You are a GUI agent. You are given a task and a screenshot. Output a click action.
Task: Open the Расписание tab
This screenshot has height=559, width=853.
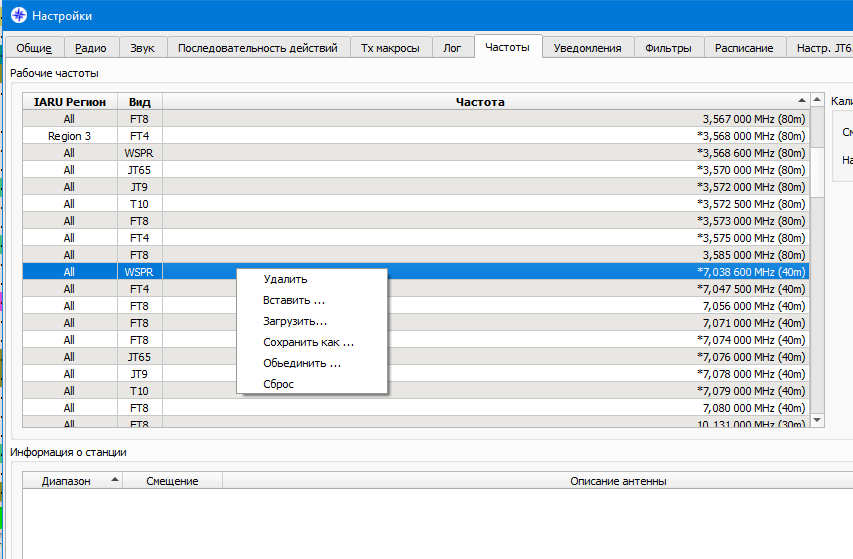click(x=744, y=48)
